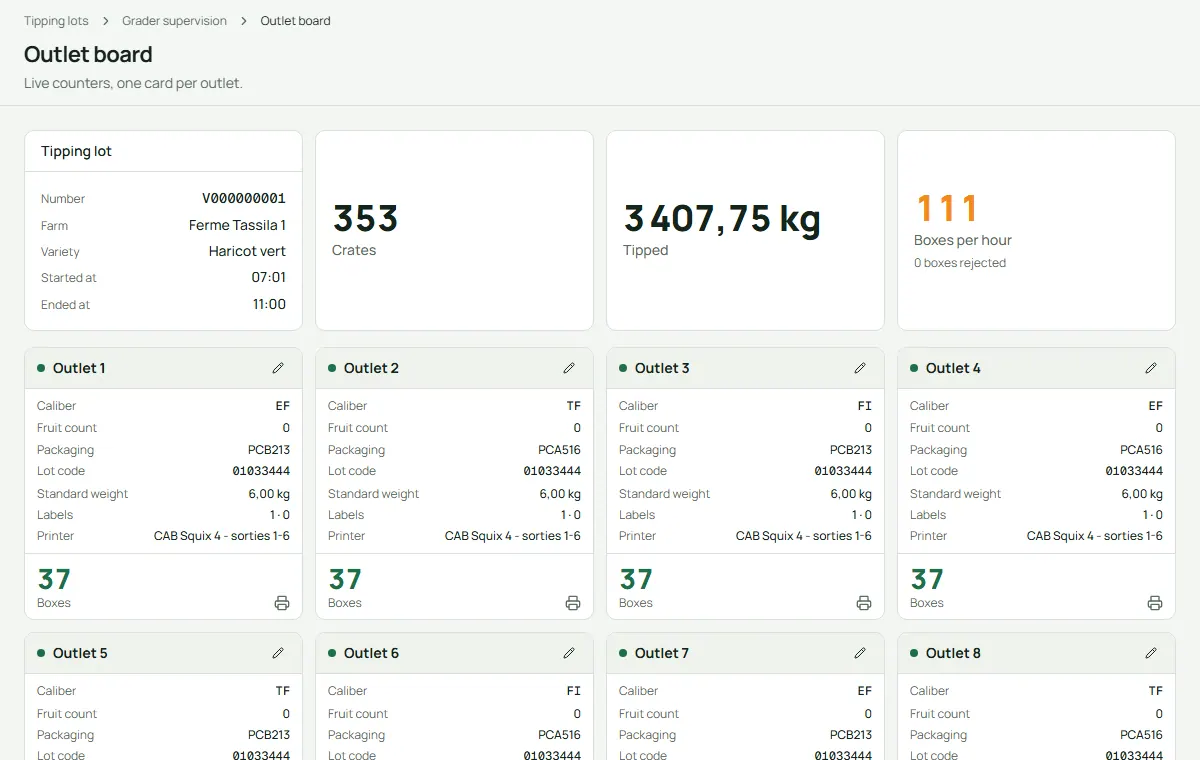Edit Outlet 1 with the pencil icon
The width and height of the screenshot is (1200, 760).
278,368
